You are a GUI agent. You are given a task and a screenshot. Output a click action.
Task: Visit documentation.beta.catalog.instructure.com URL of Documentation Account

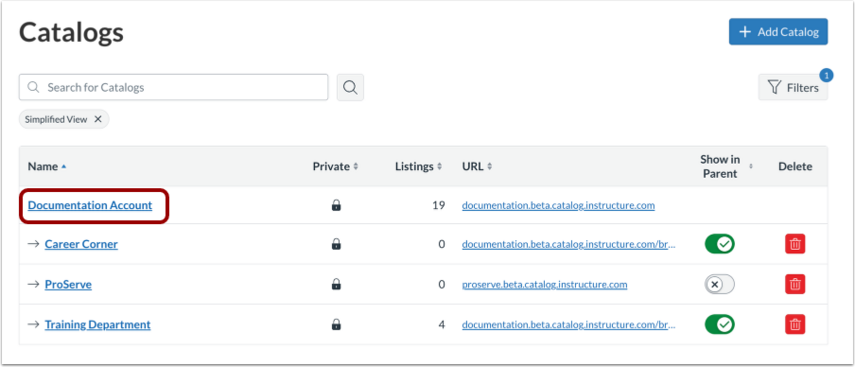pyautogui.click(x=558, y=206)
